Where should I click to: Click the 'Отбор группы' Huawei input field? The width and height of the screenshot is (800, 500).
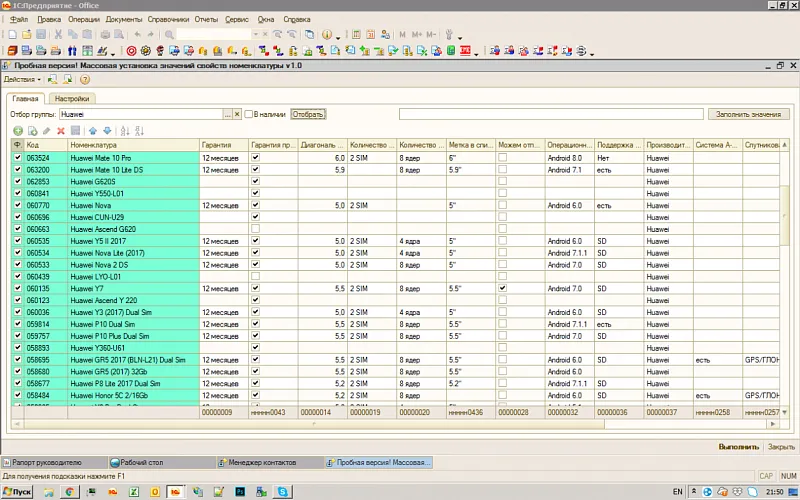pos(141,114)
